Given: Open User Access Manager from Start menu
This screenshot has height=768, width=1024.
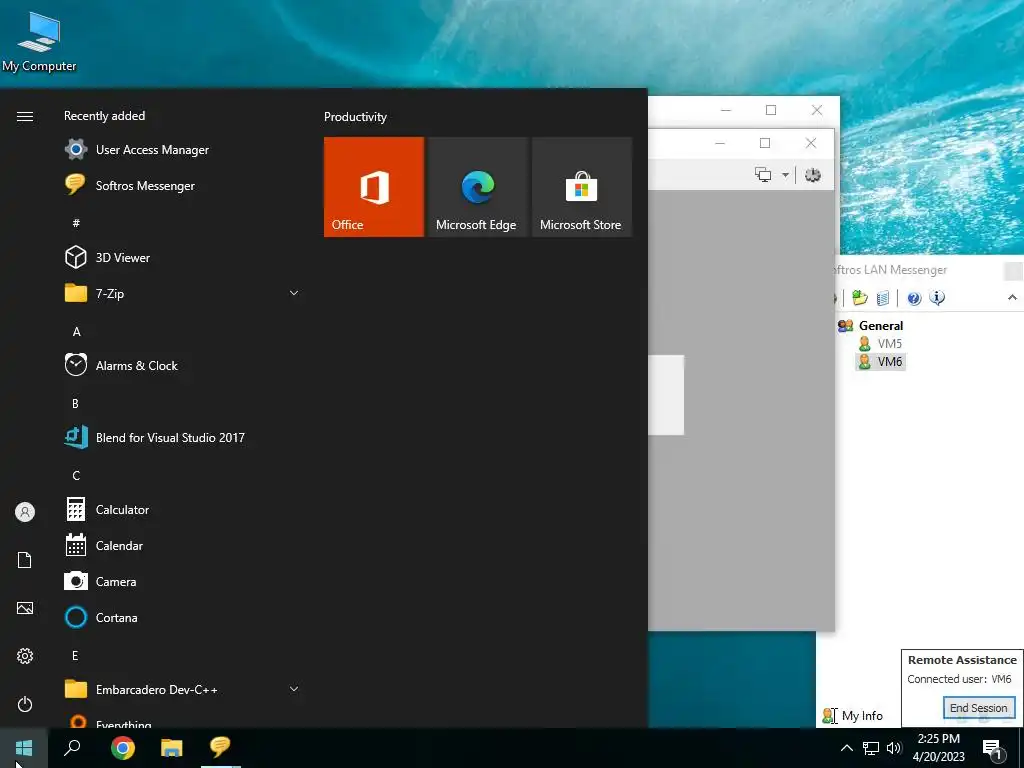Looking at the screenshot, I should pos(183,150).
